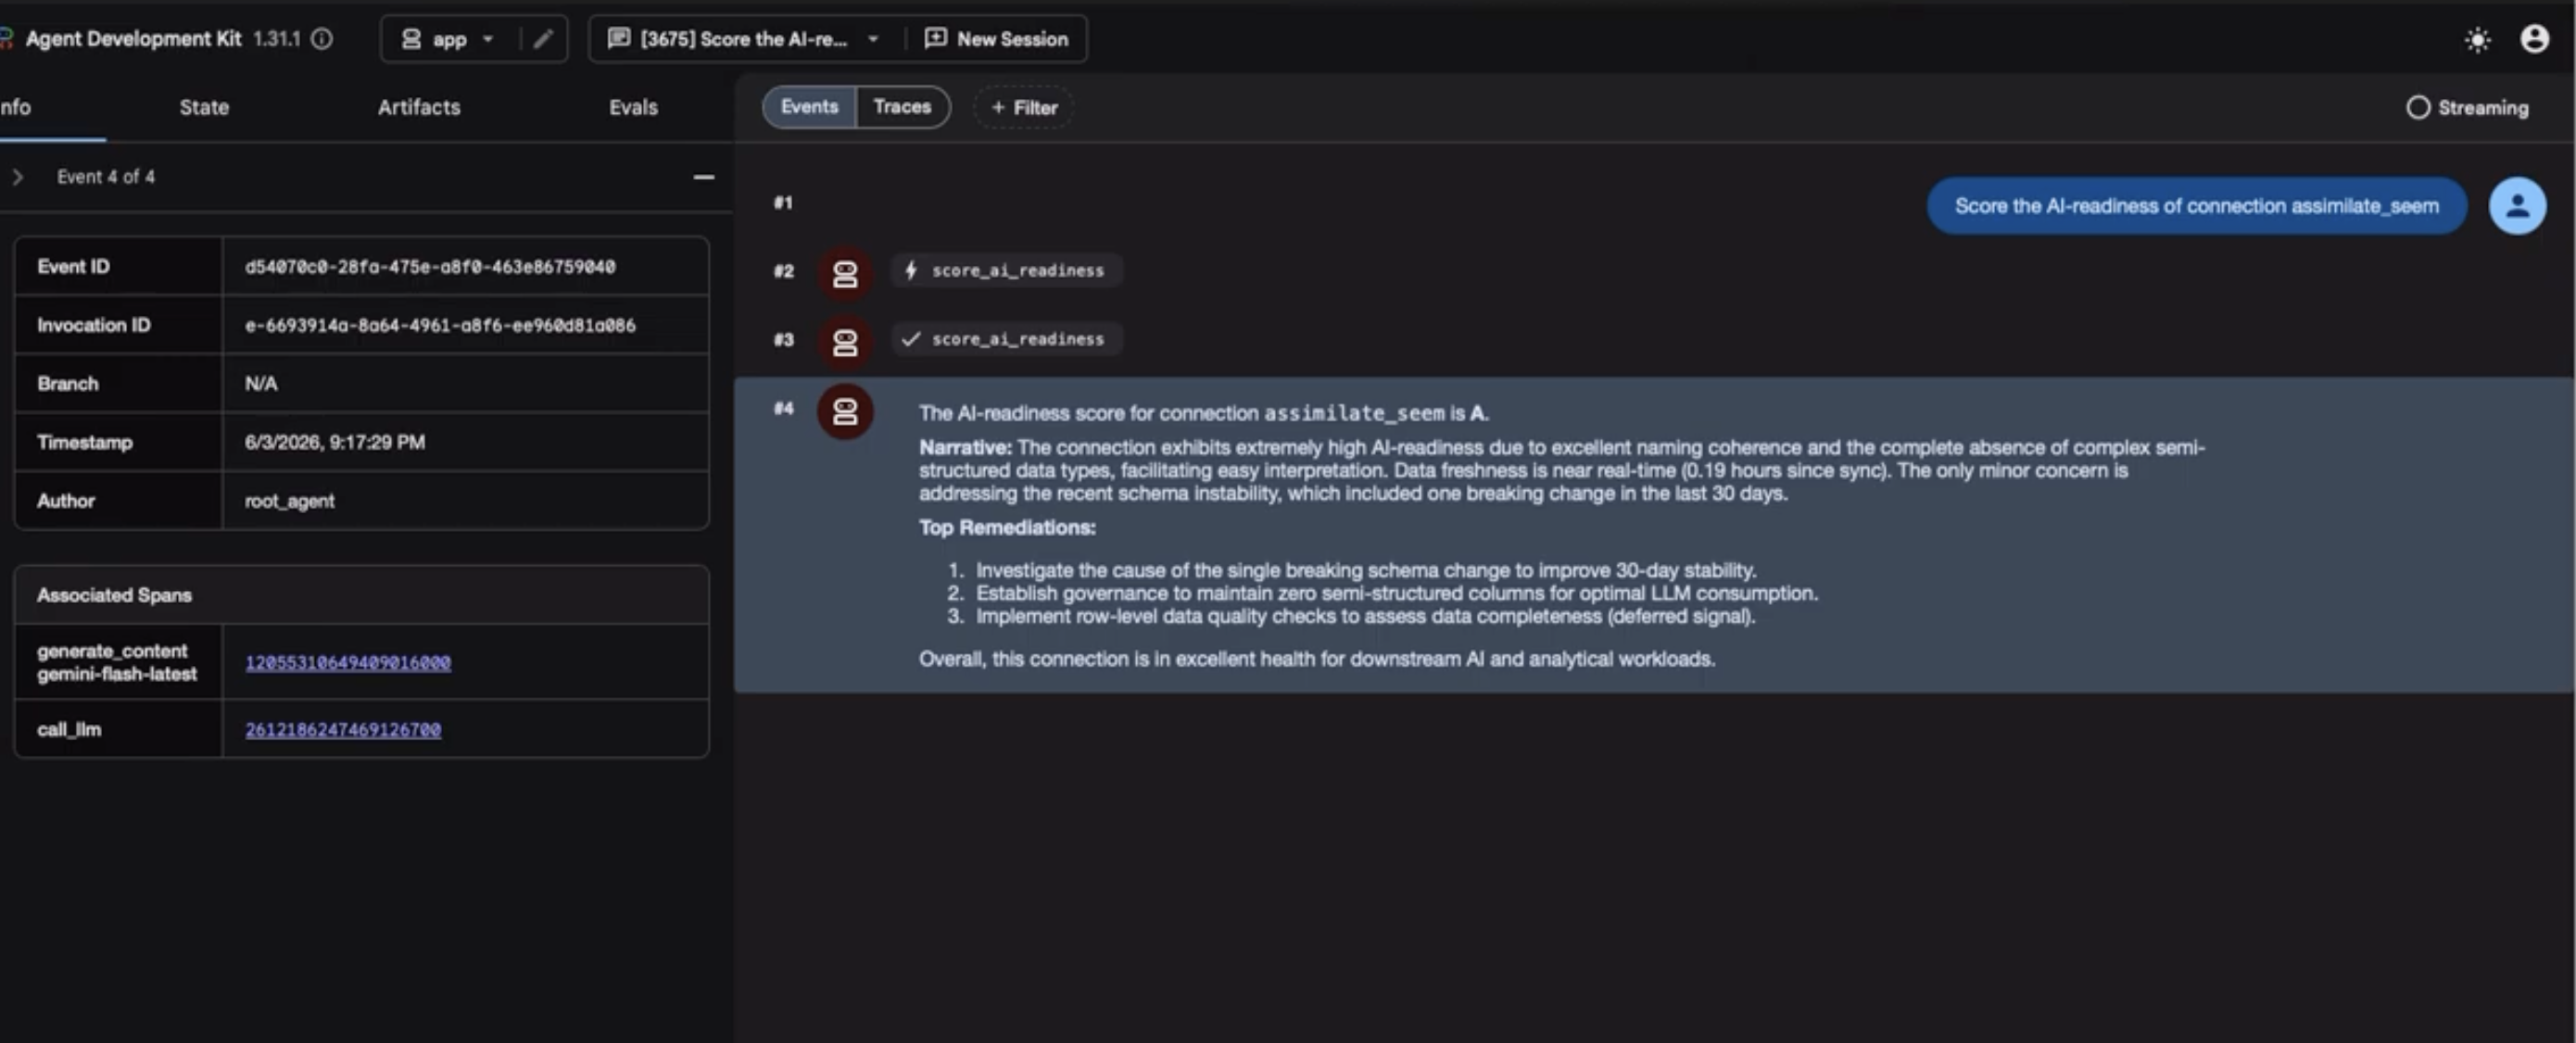Toggle the light/dark theme sun icon

click(x=2477, y=40)
